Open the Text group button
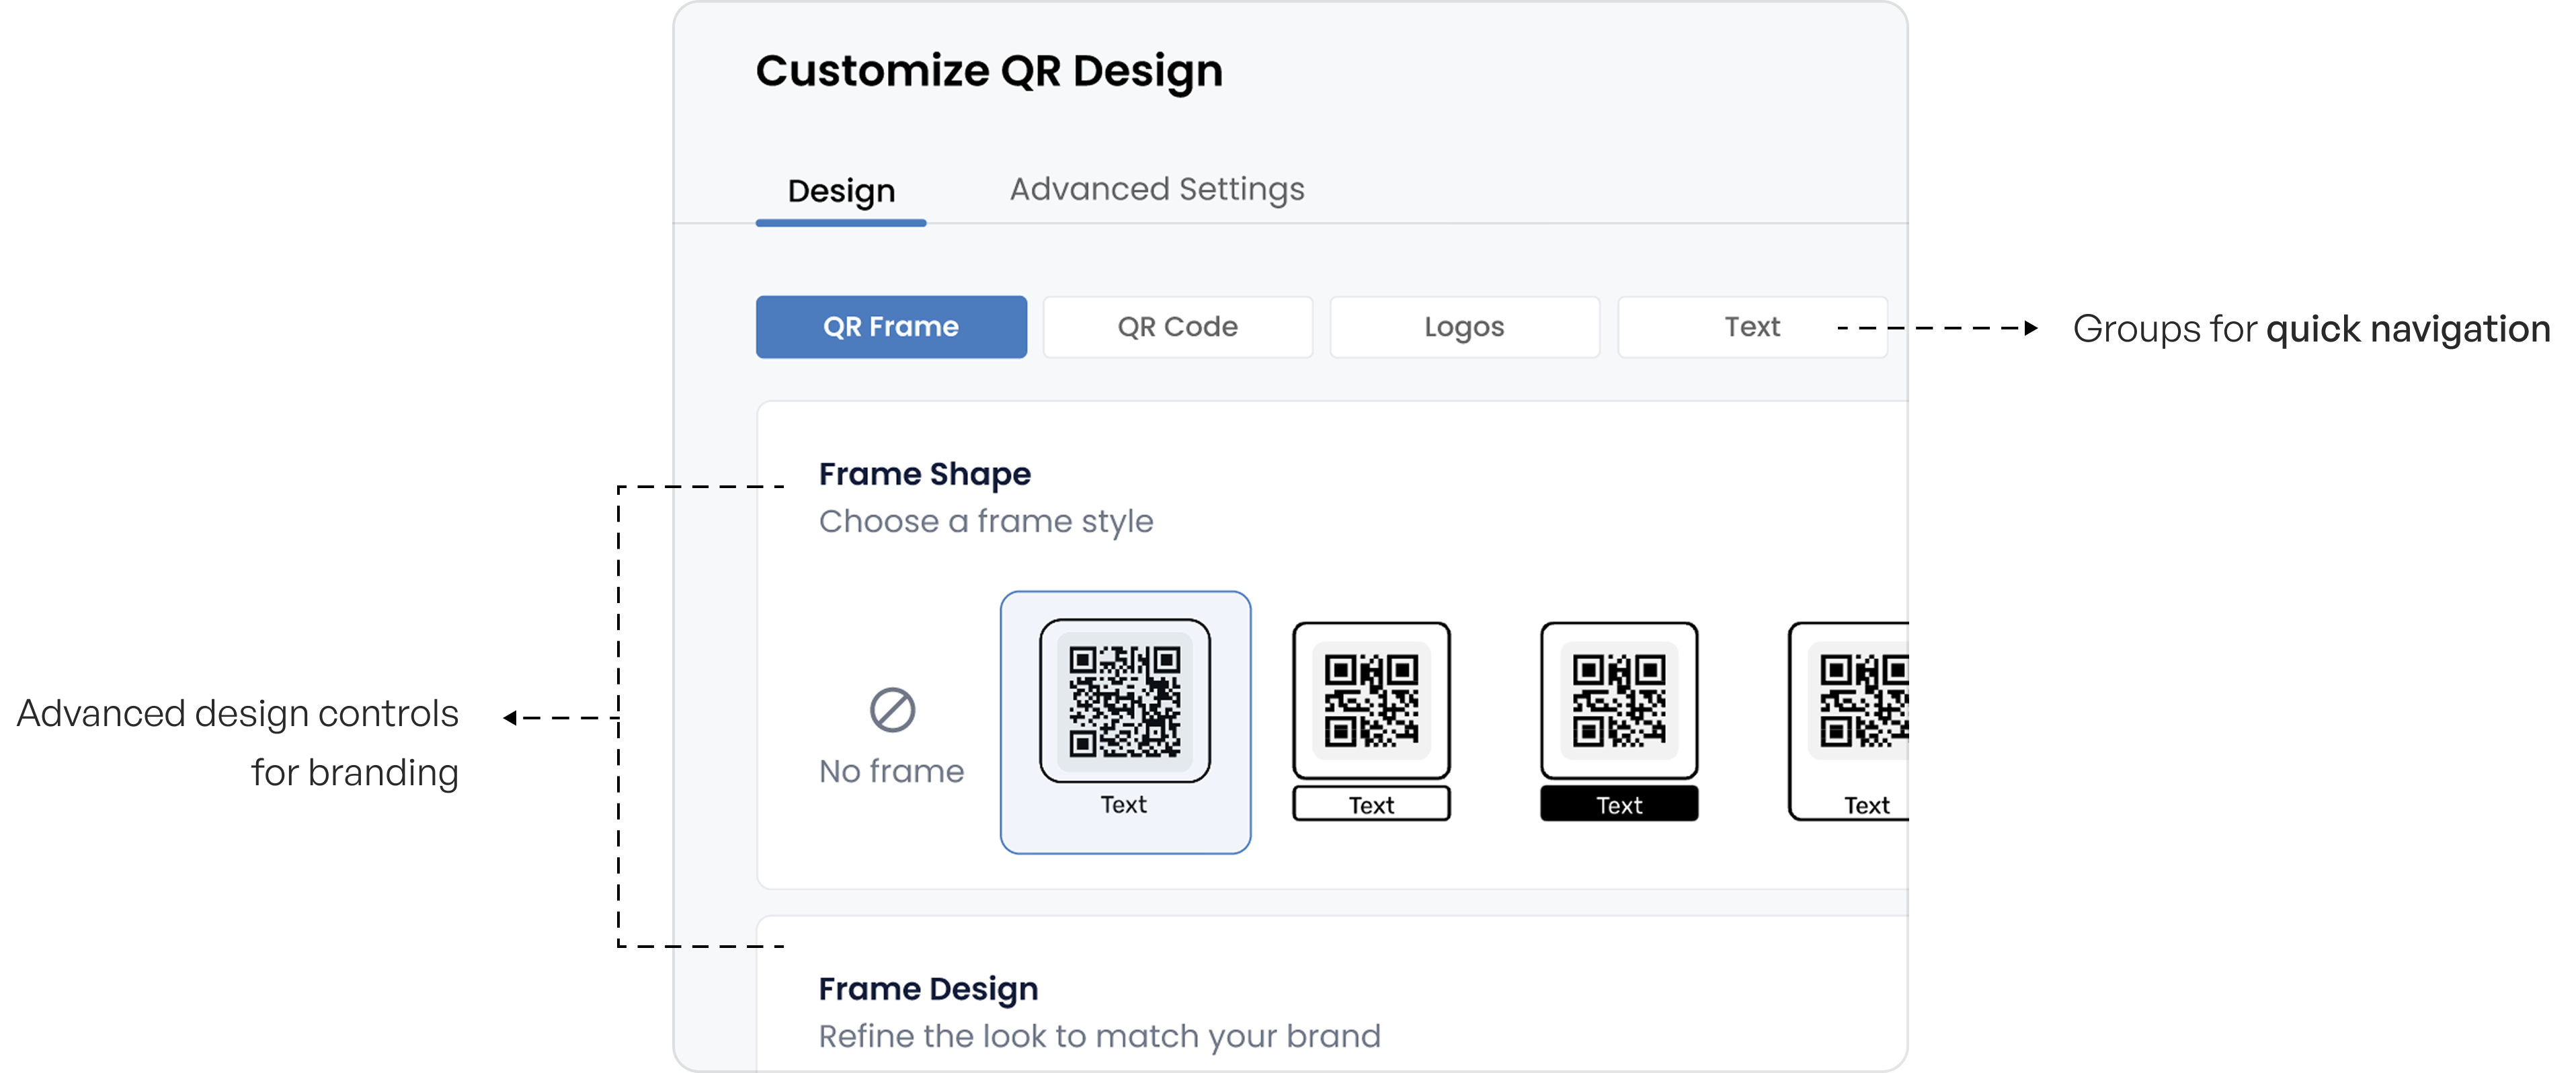The height and width of the screenshot is (1073, 2576). pos(1752,327)
